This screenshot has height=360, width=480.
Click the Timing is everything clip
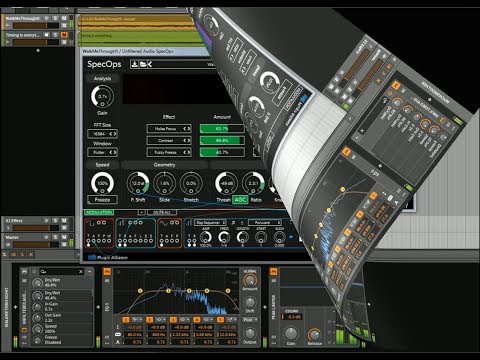pos(140,38)
